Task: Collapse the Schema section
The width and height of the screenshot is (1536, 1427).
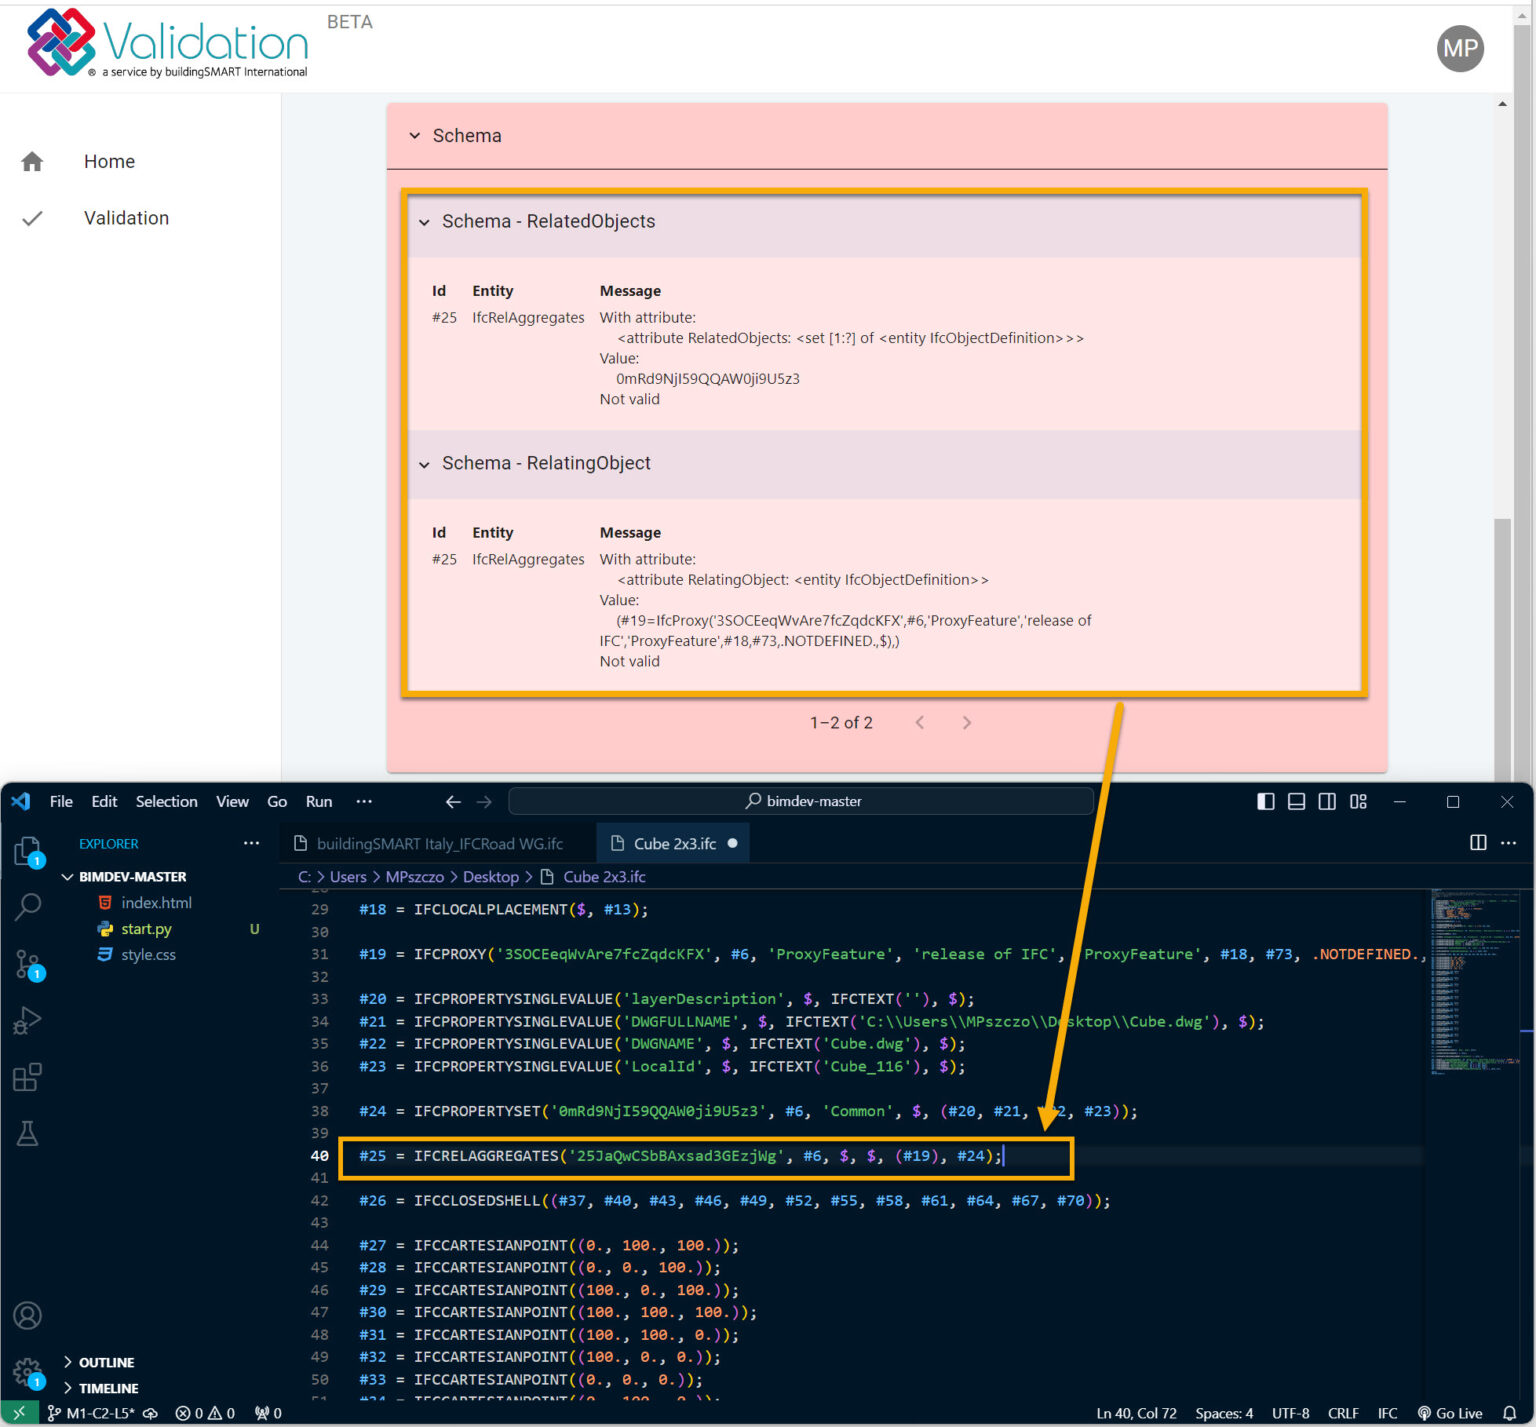Action: click(415, 136)
